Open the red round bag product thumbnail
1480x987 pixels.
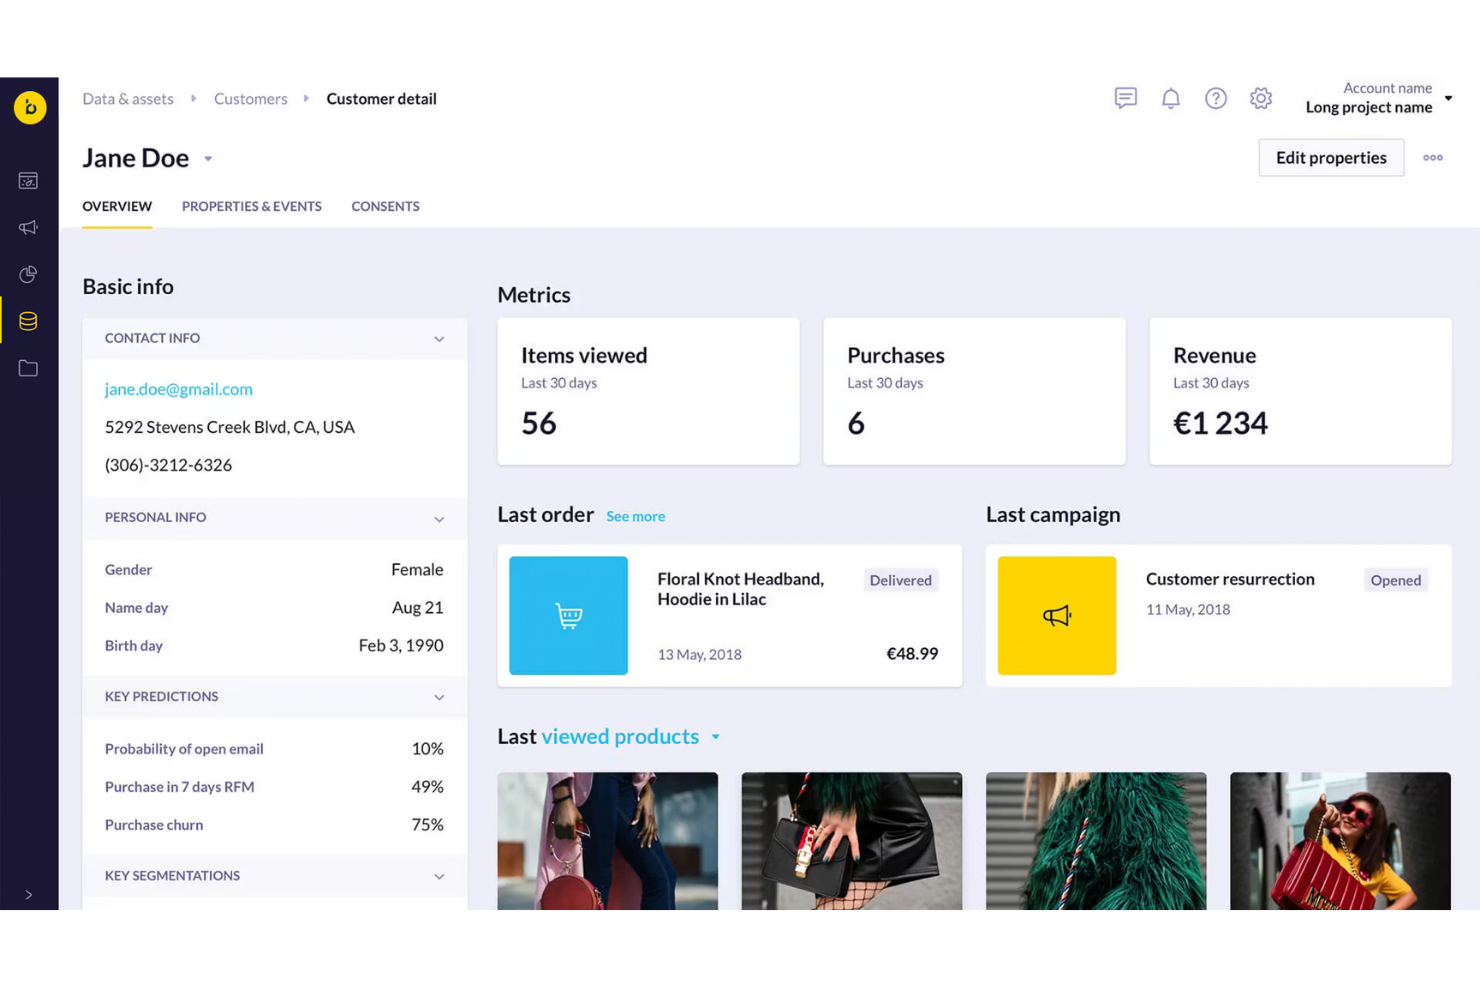point(608,841)
